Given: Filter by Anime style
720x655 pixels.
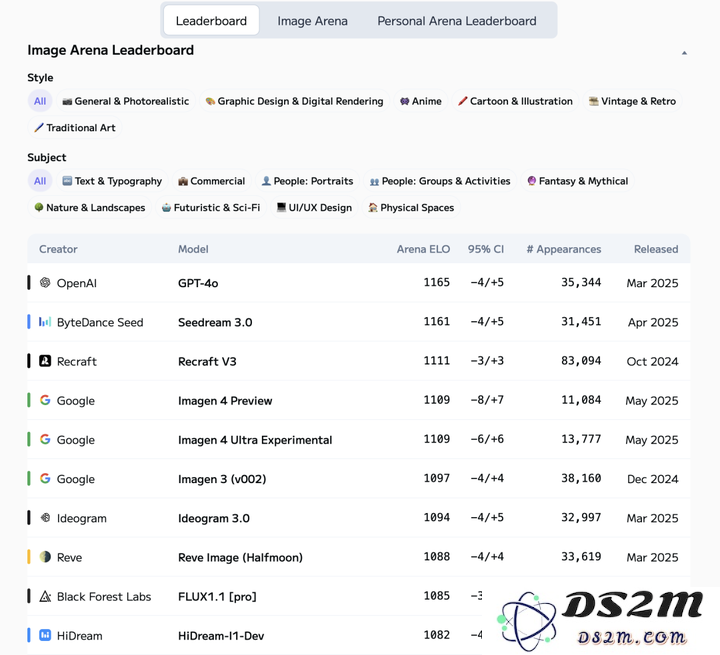Looking at the screenshot, I should click(421, 101).
